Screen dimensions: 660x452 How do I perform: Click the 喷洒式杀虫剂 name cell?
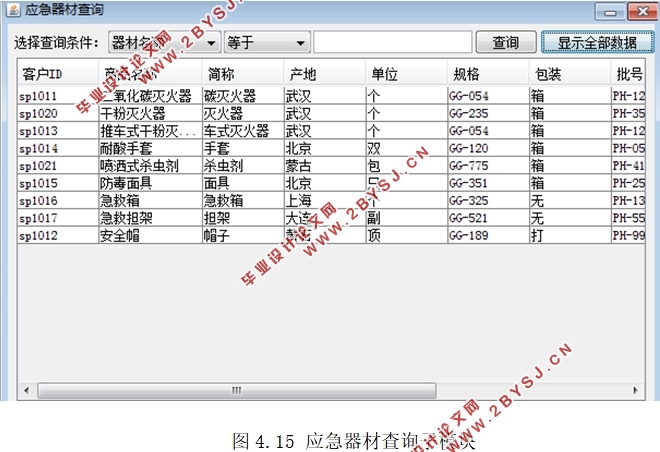(151, 166)
